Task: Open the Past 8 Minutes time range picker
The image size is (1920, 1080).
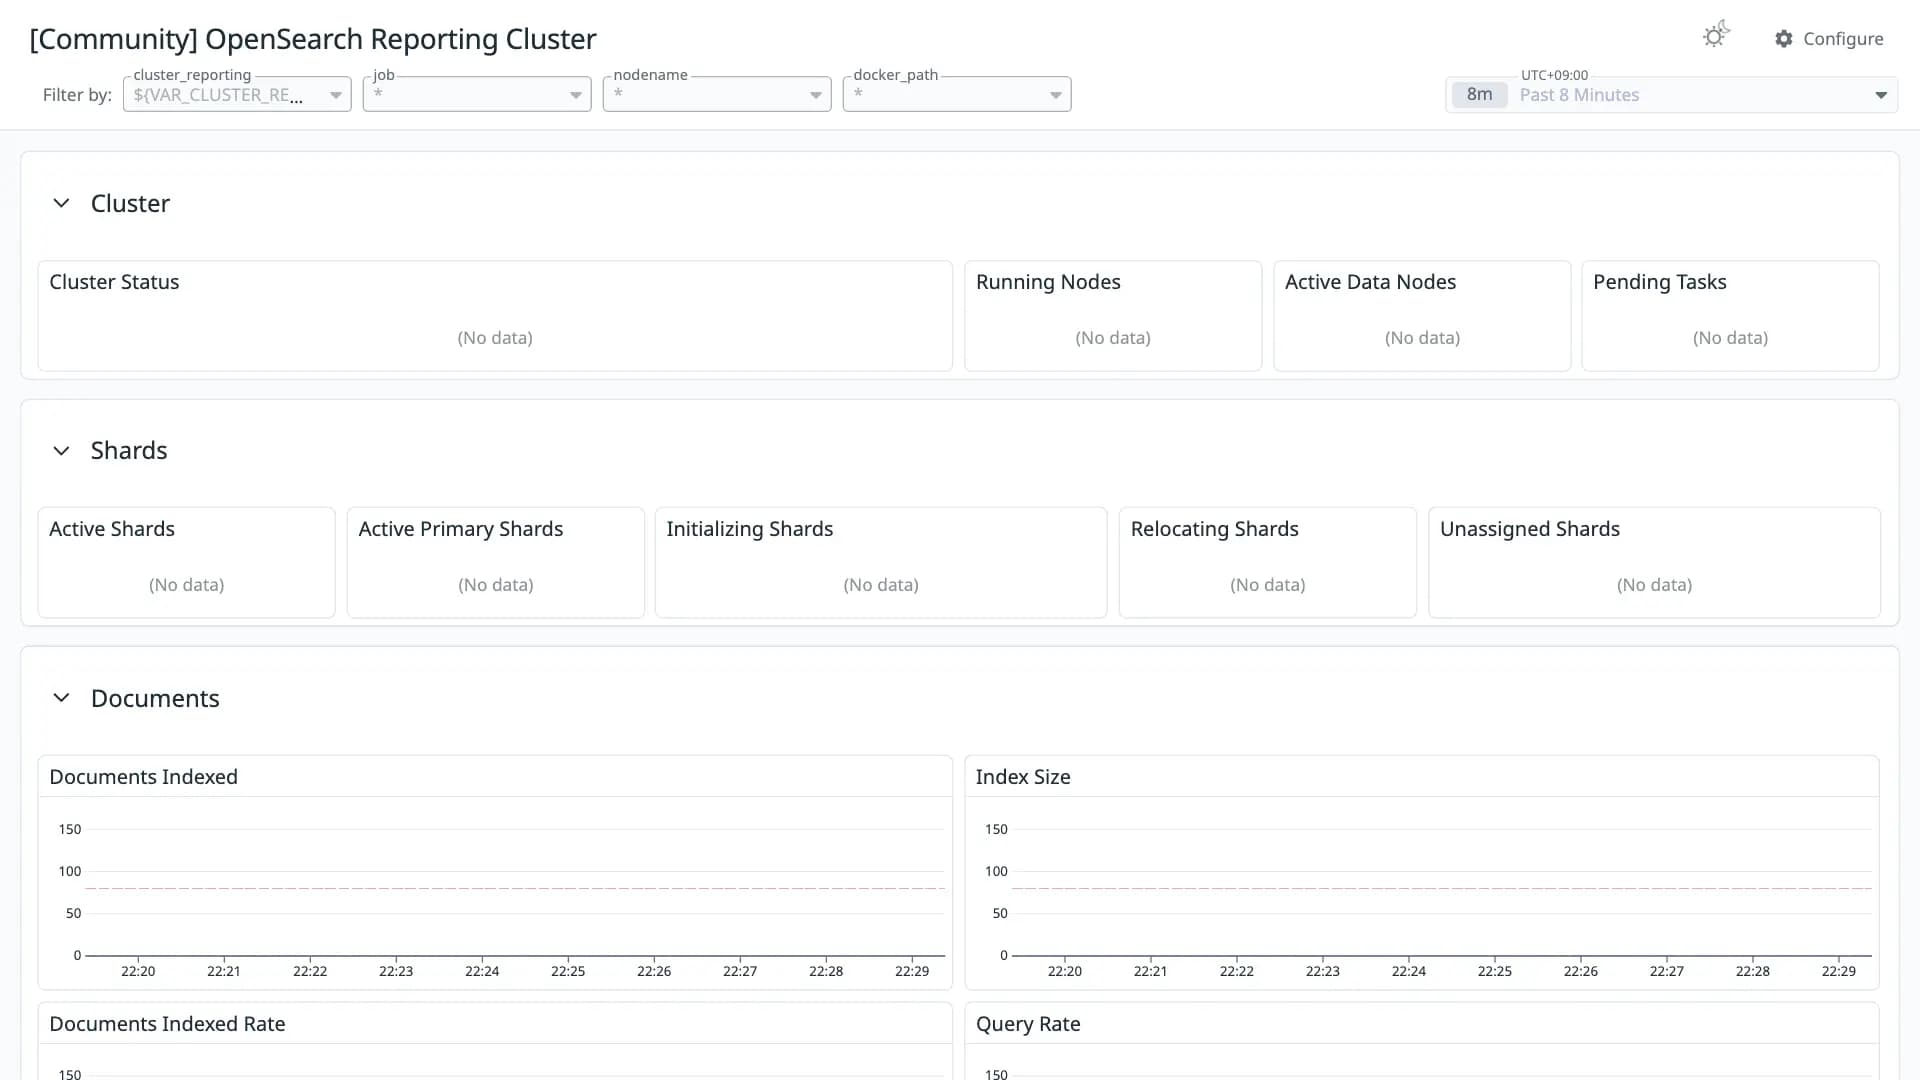Action: click(x=1671, y=95)
